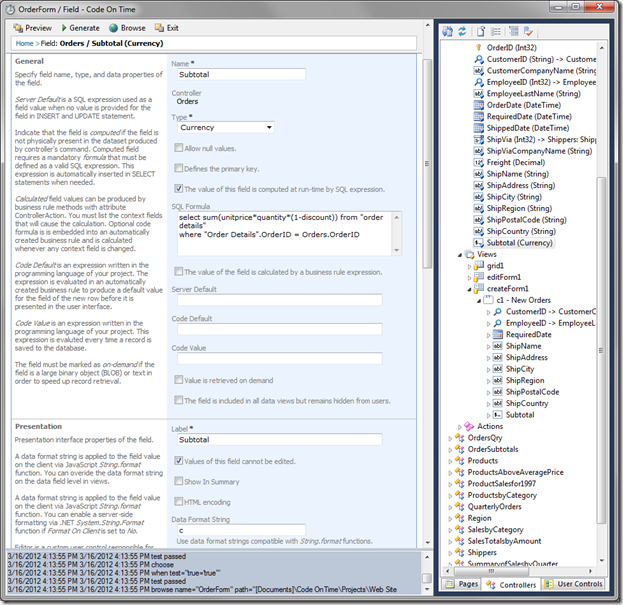Click the Exit icon in the toolbar
The width and height of the screenshot is (623, 605).
(159, 28)
